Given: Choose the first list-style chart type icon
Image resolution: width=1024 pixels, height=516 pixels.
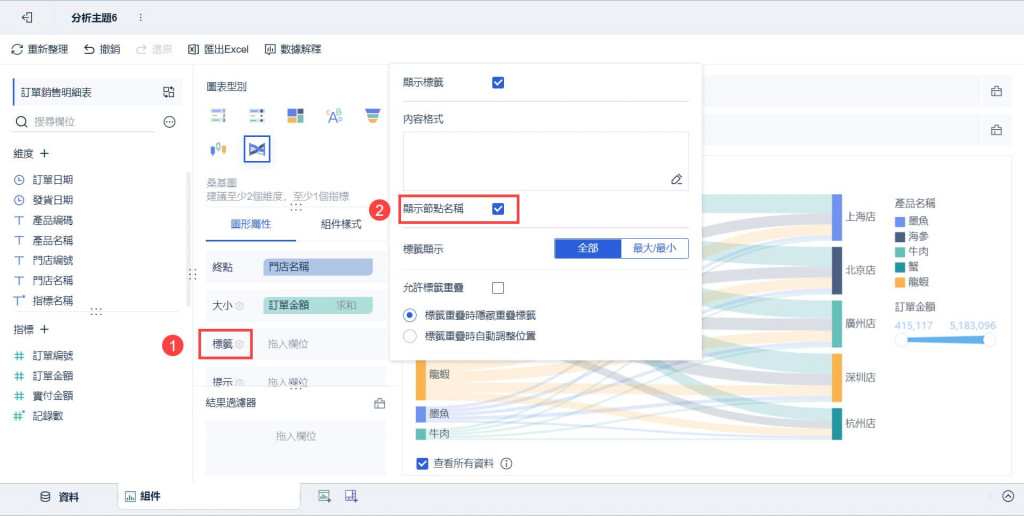Looking at the screenshot, I should tap(218, 116).
